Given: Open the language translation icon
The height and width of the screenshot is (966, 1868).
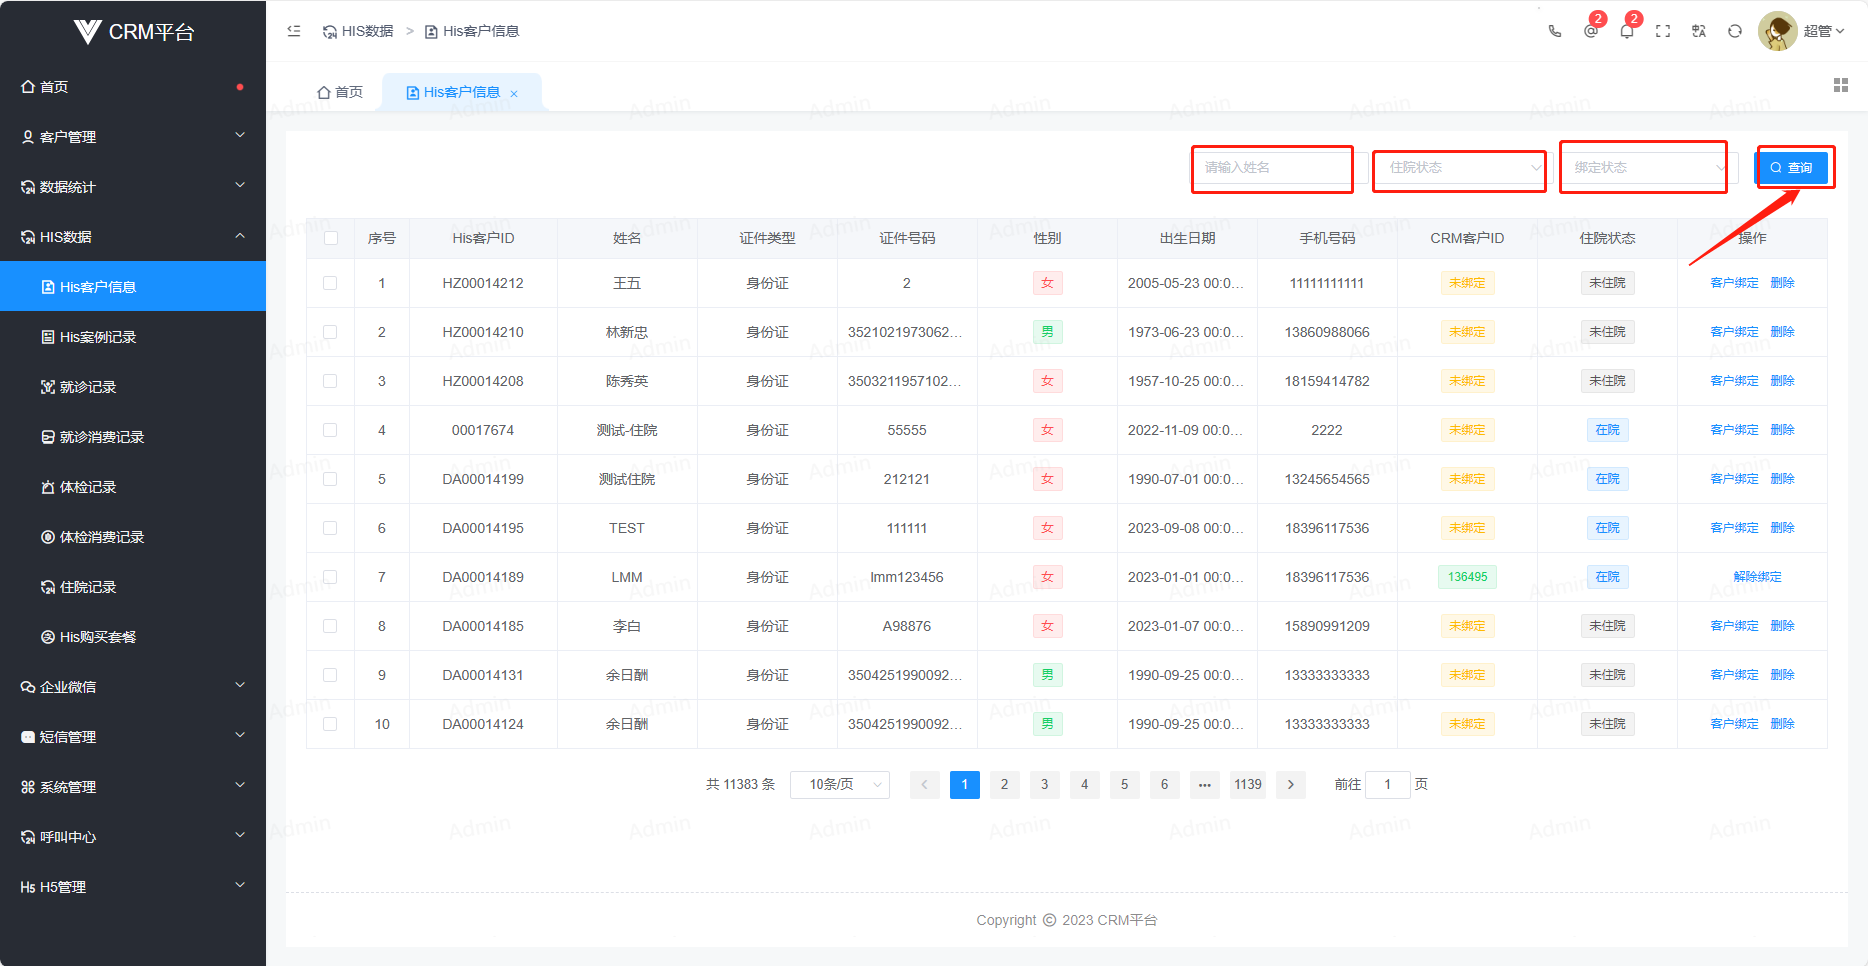Looking at the screenshot, I should pyautogui.click(x=1699, y=31).
